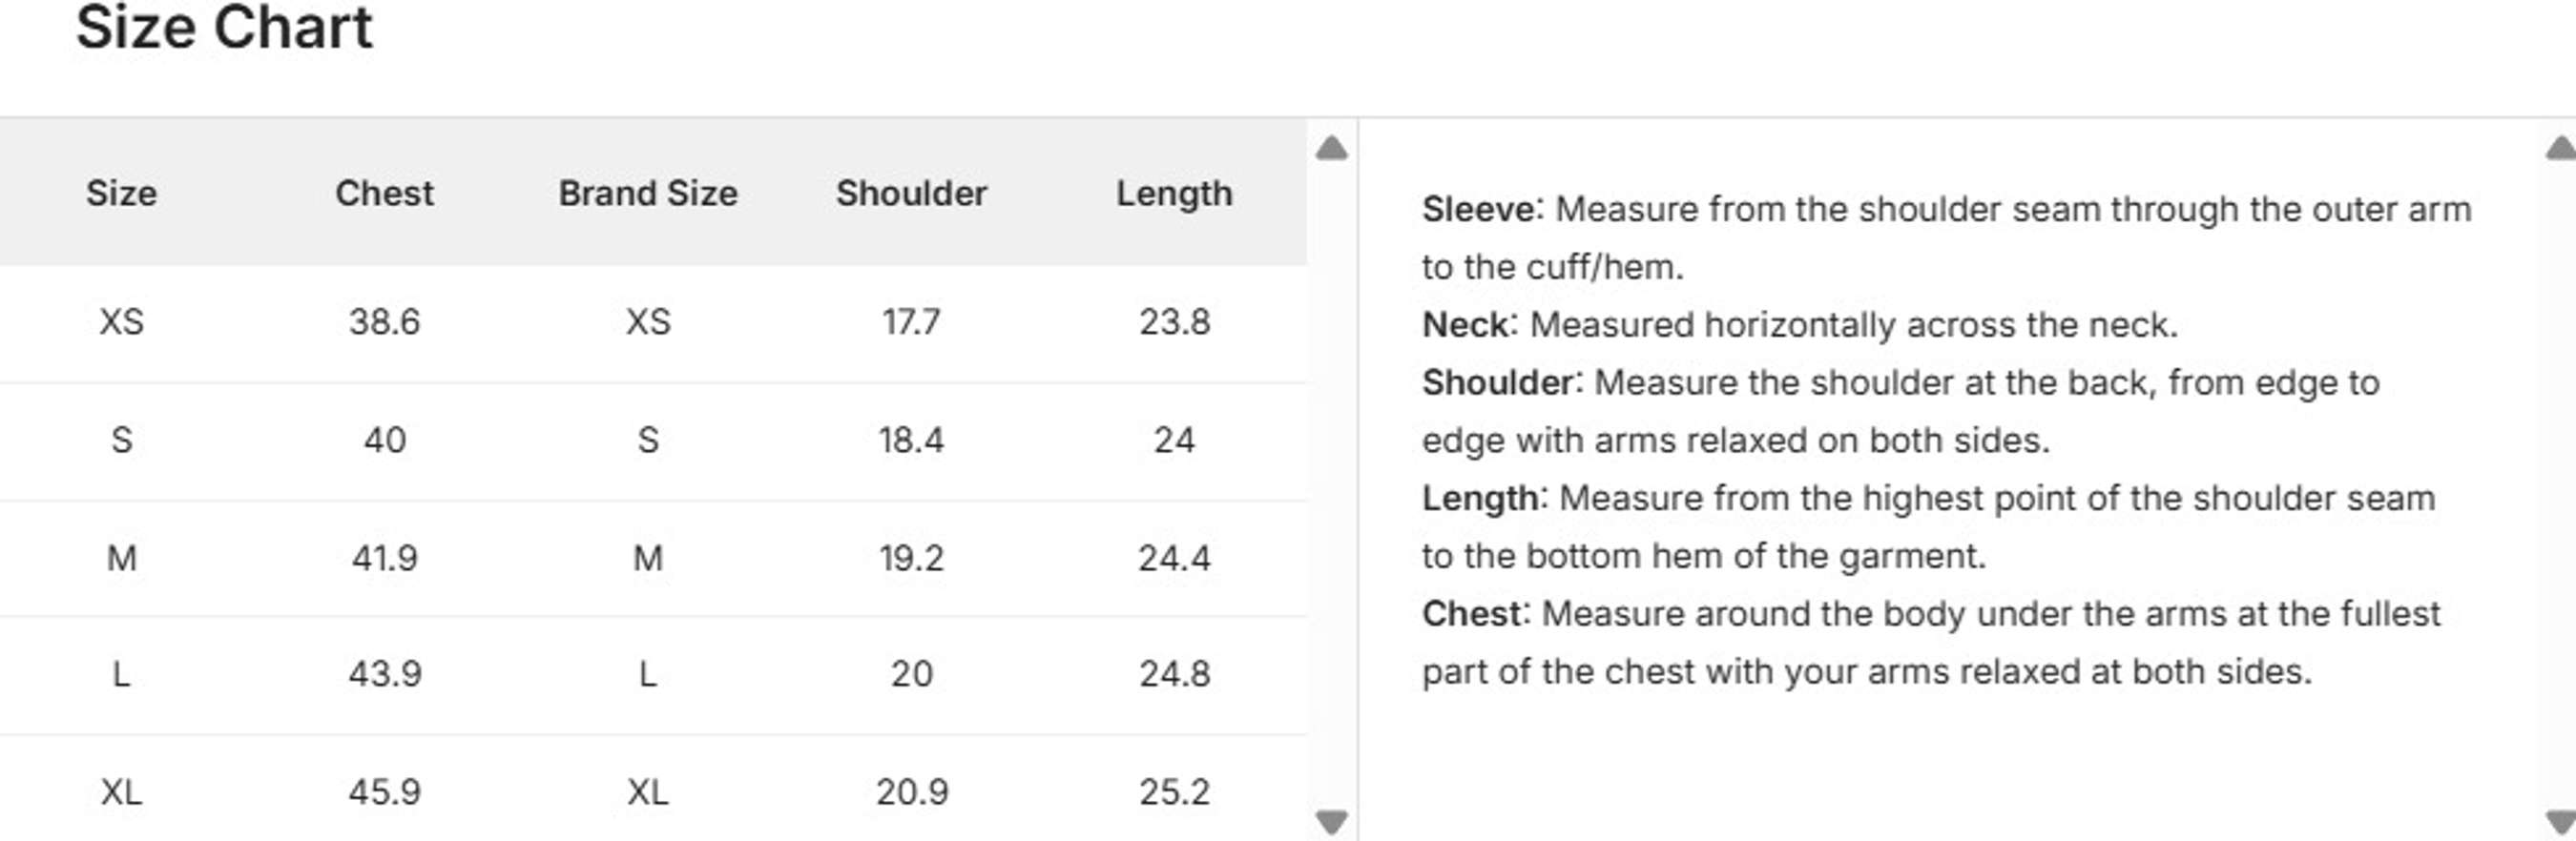
Task: Click the length value 25.2
Action: tap(1174, 792)
